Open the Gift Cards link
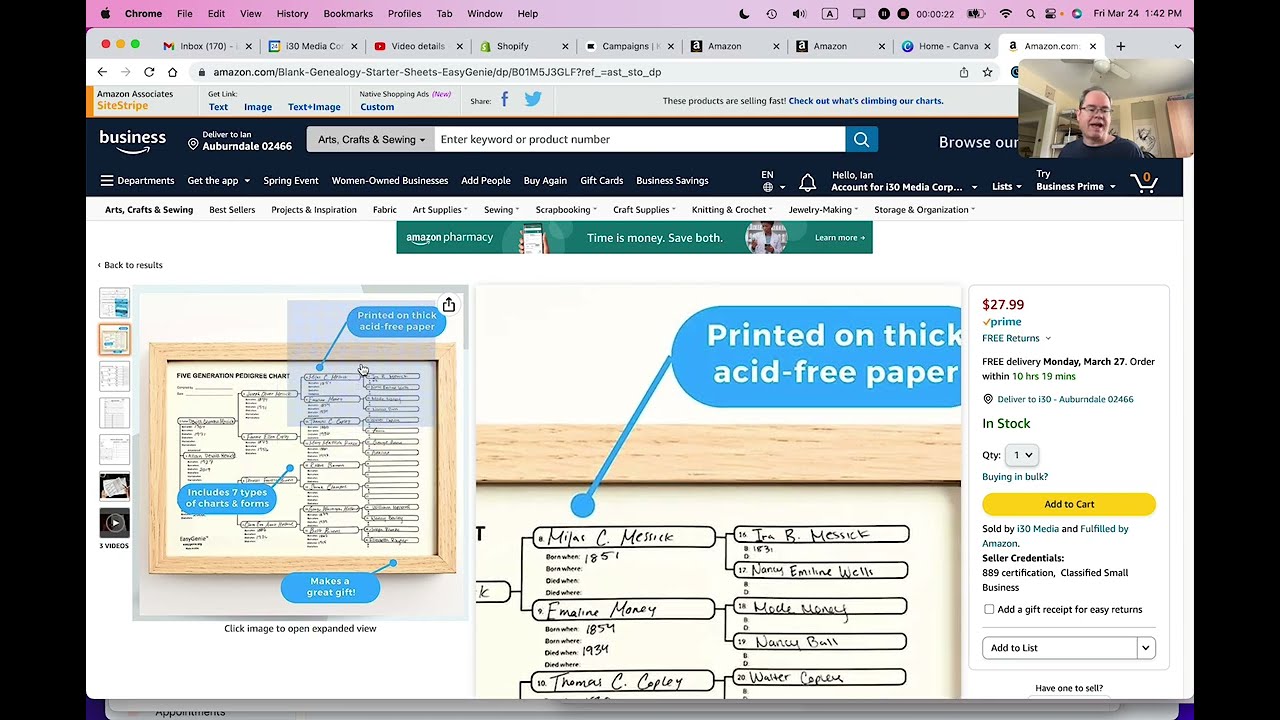This screenshot has height=720, width=1280. 601,181
